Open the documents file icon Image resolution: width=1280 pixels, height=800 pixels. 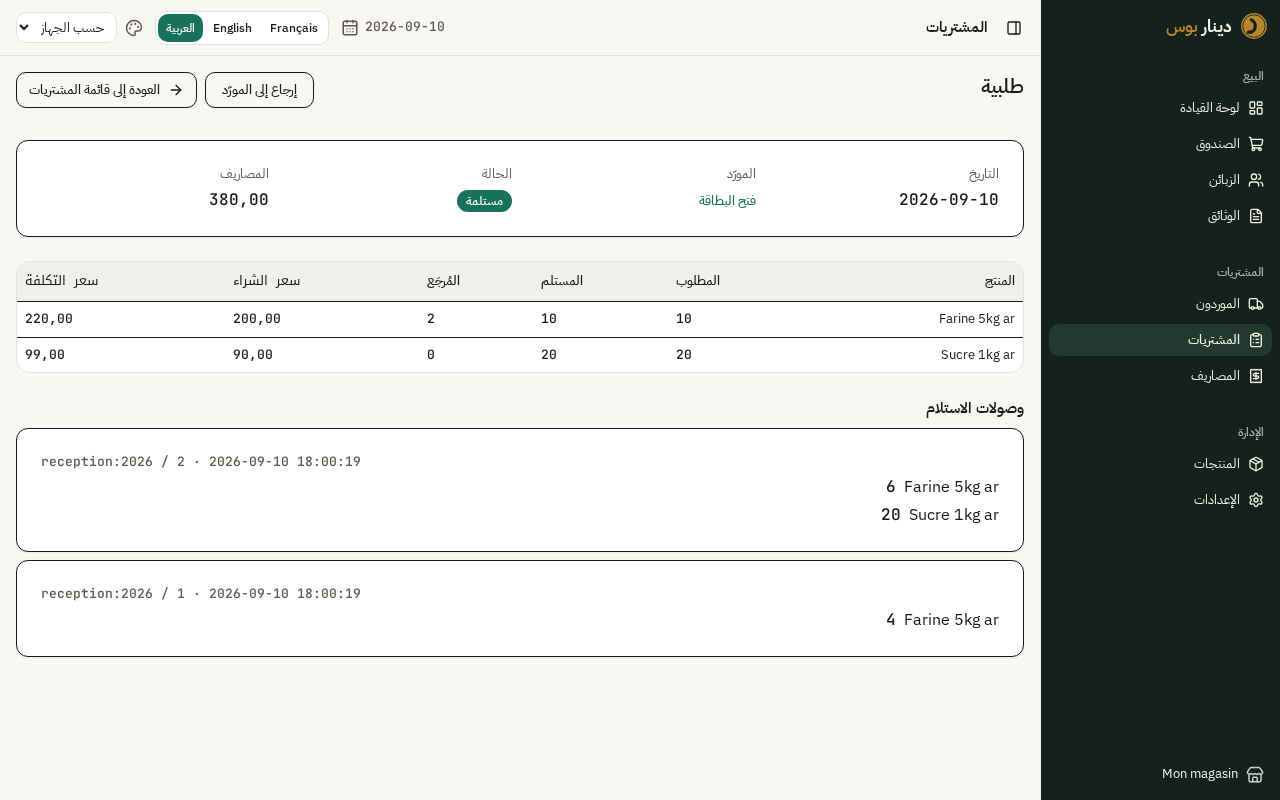click(1256, 216)
